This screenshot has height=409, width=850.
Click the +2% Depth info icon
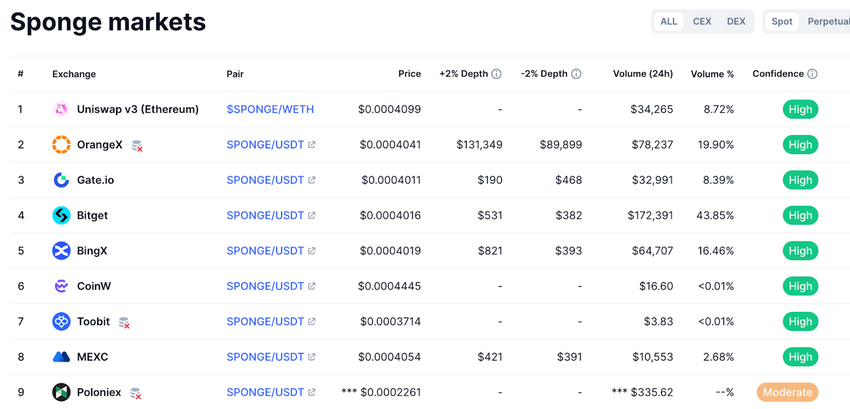click(x=497, y=74)
